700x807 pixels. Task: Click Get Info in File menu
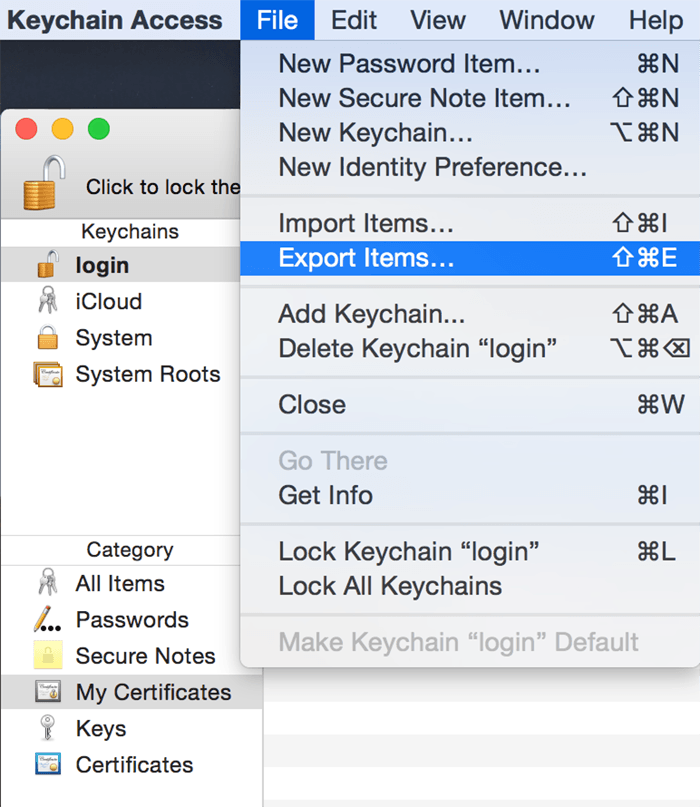(325, 495)
